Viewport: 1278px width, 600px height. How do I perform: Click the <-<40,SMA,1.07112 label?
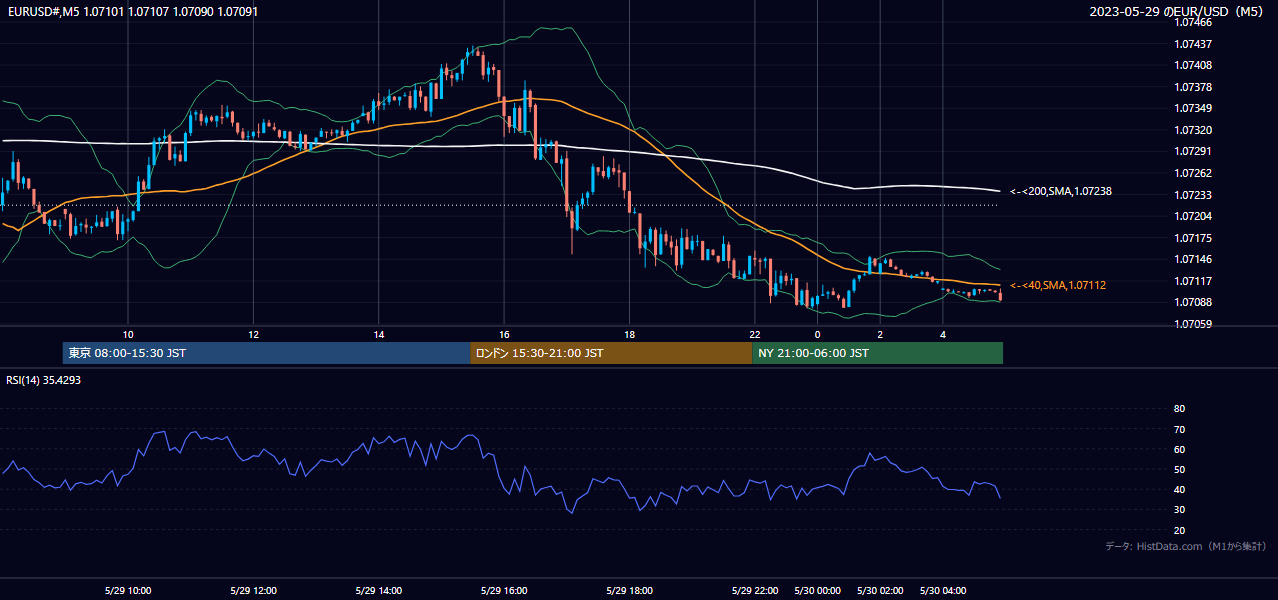point(1057,285)
